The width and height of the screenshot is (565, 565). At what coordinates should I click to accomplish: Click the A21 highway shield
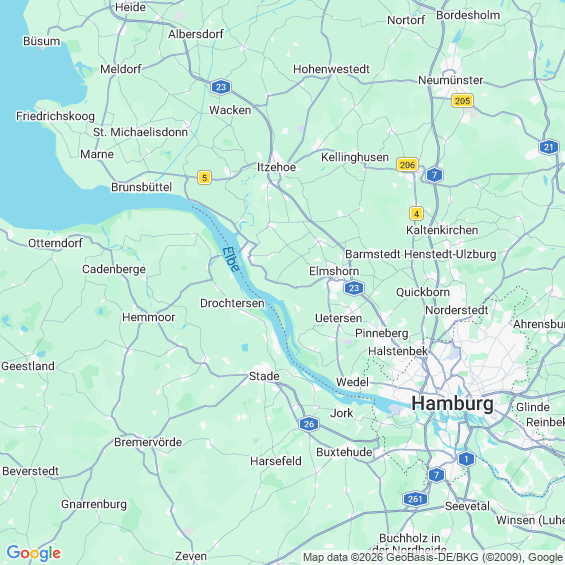tap(549, 147)
